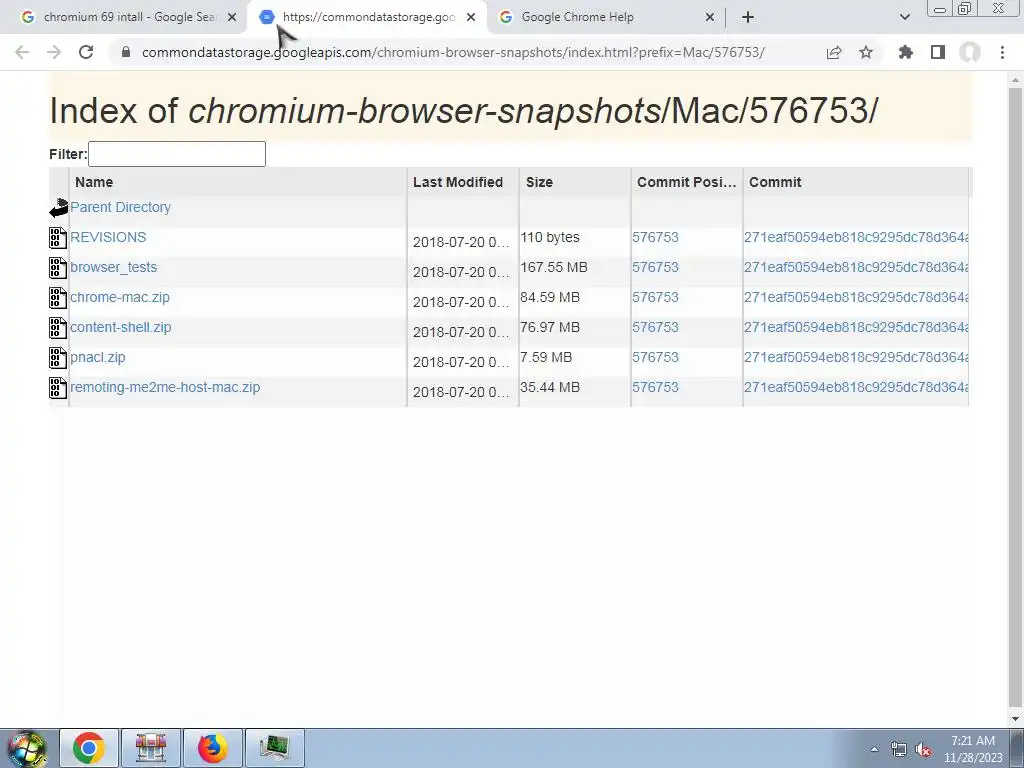Click the Commit column header
The height and width of the screenshot is (768, 1024).
point(856,182)
